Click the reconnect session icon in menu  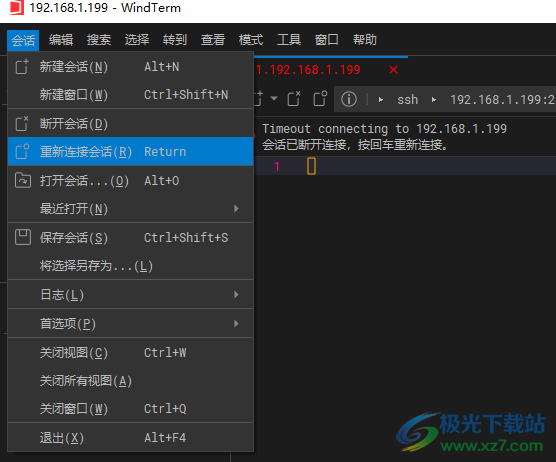tap(22, 151)
